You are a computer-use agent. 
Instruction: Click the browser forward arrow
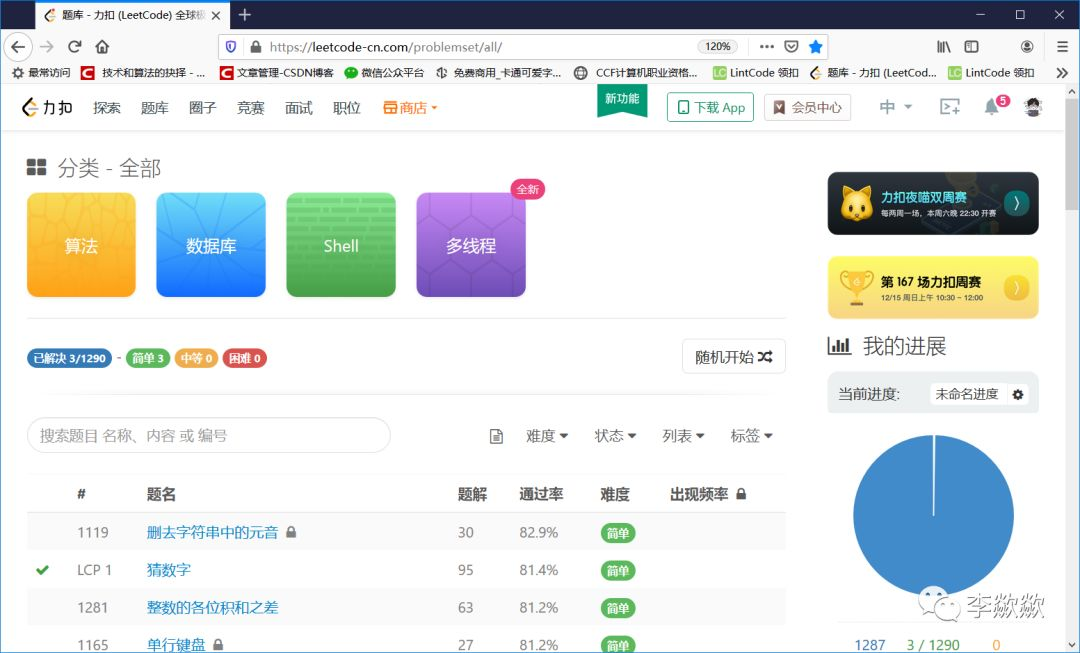[x=47, y=47]
